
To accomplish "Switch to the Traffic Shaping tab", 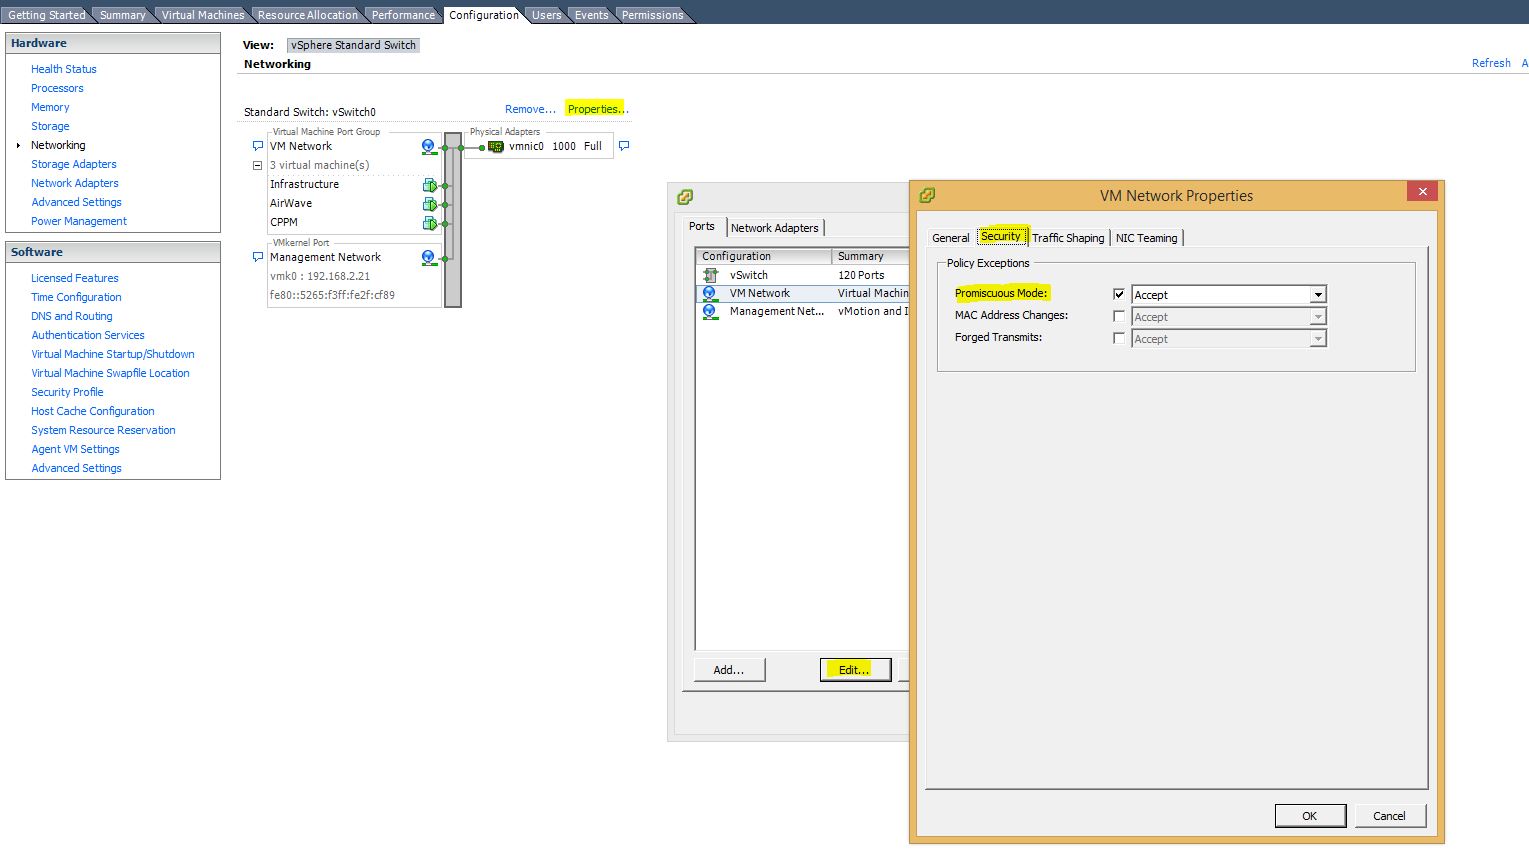I will tap(1068, 237).
